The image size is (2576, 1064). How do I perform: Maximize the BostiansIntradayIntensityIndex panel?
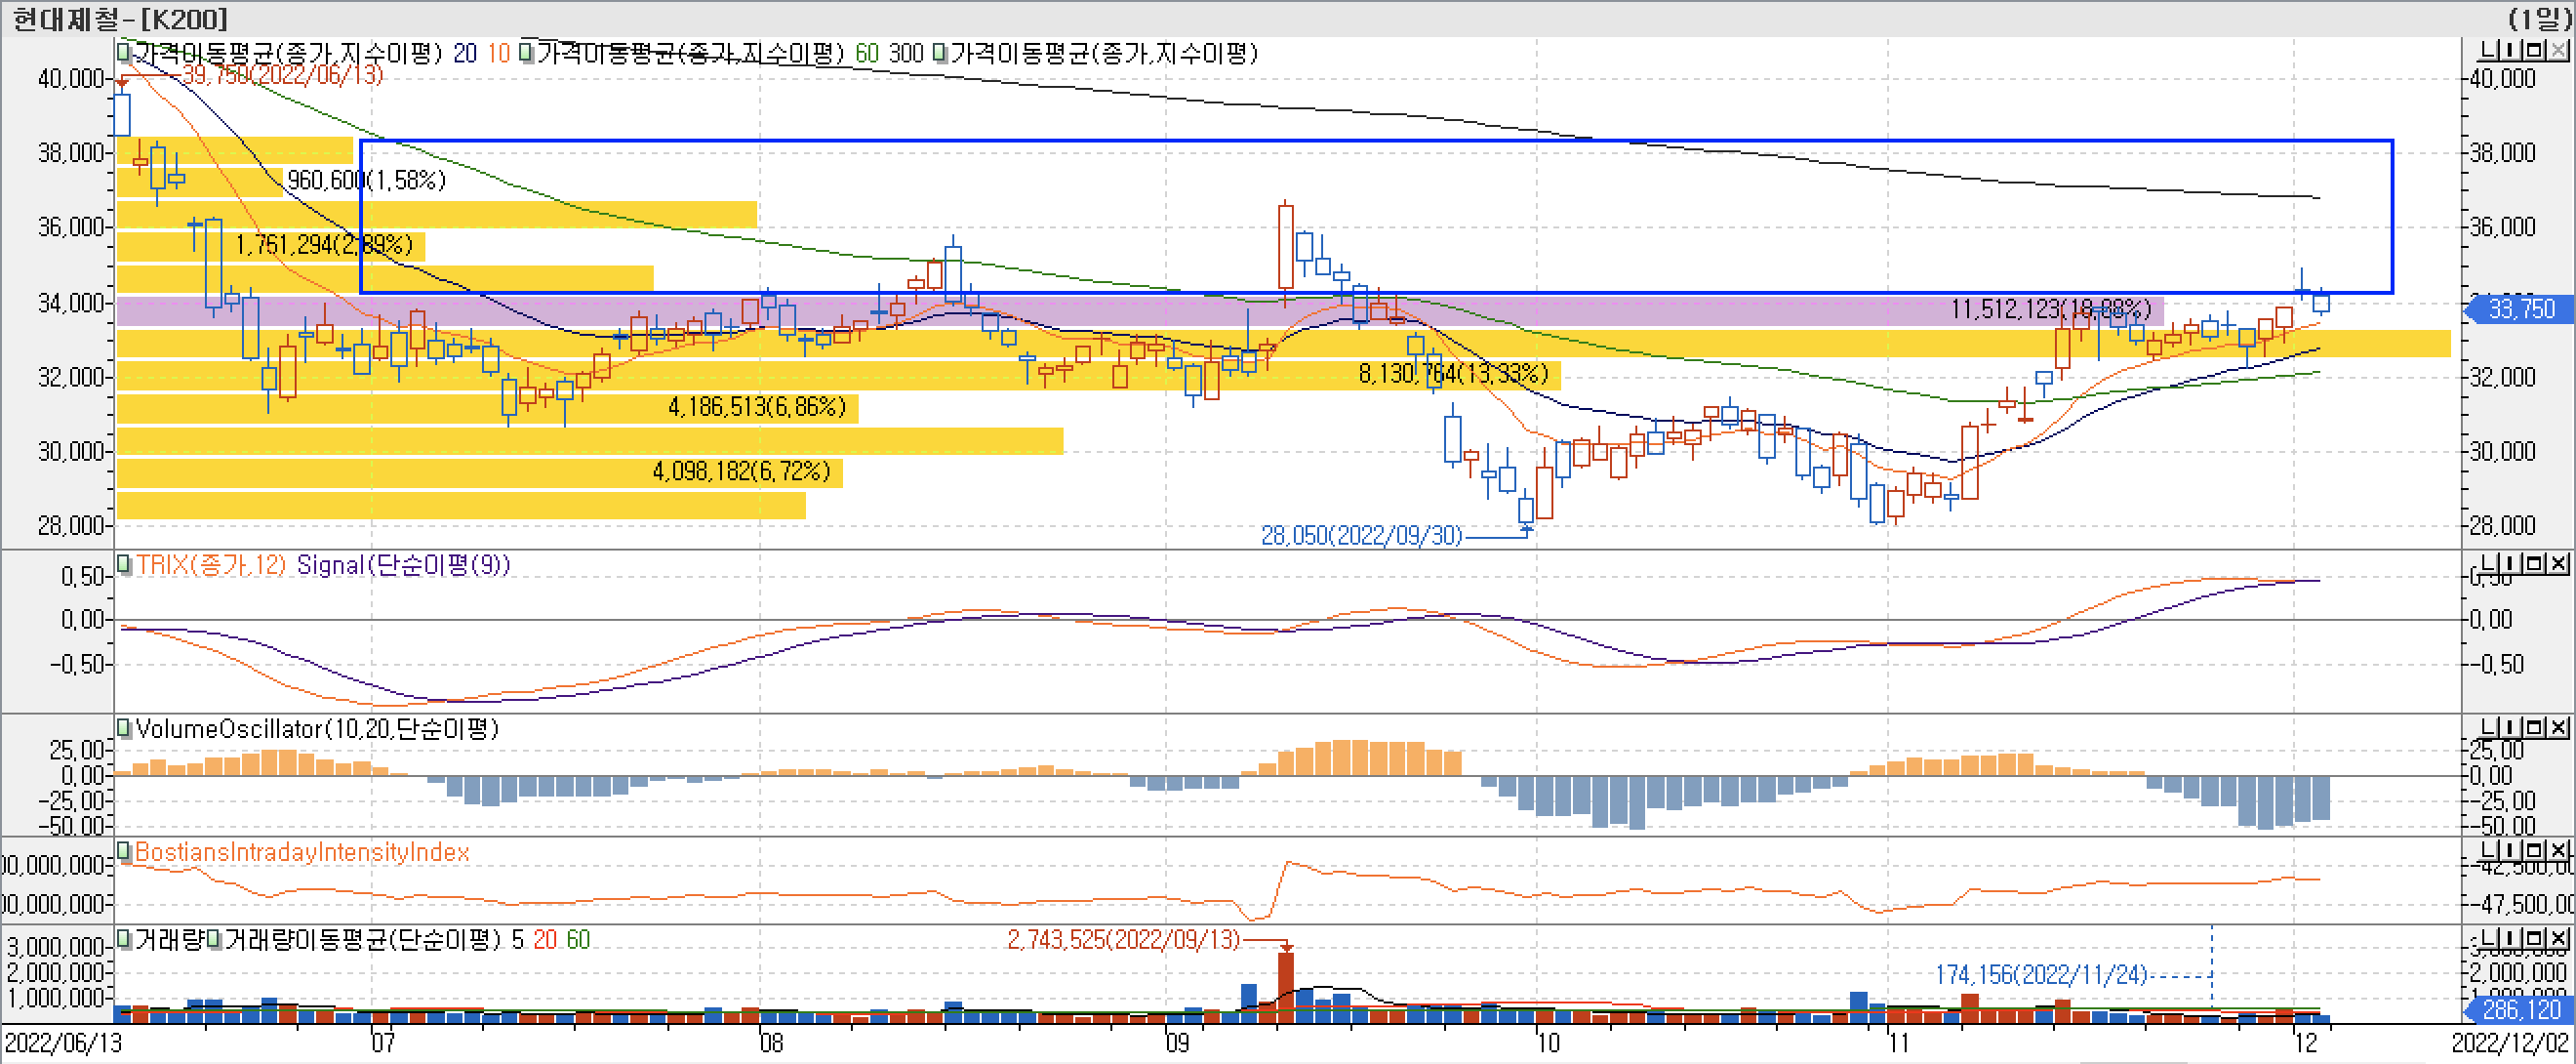click(x=2534, y=851)
